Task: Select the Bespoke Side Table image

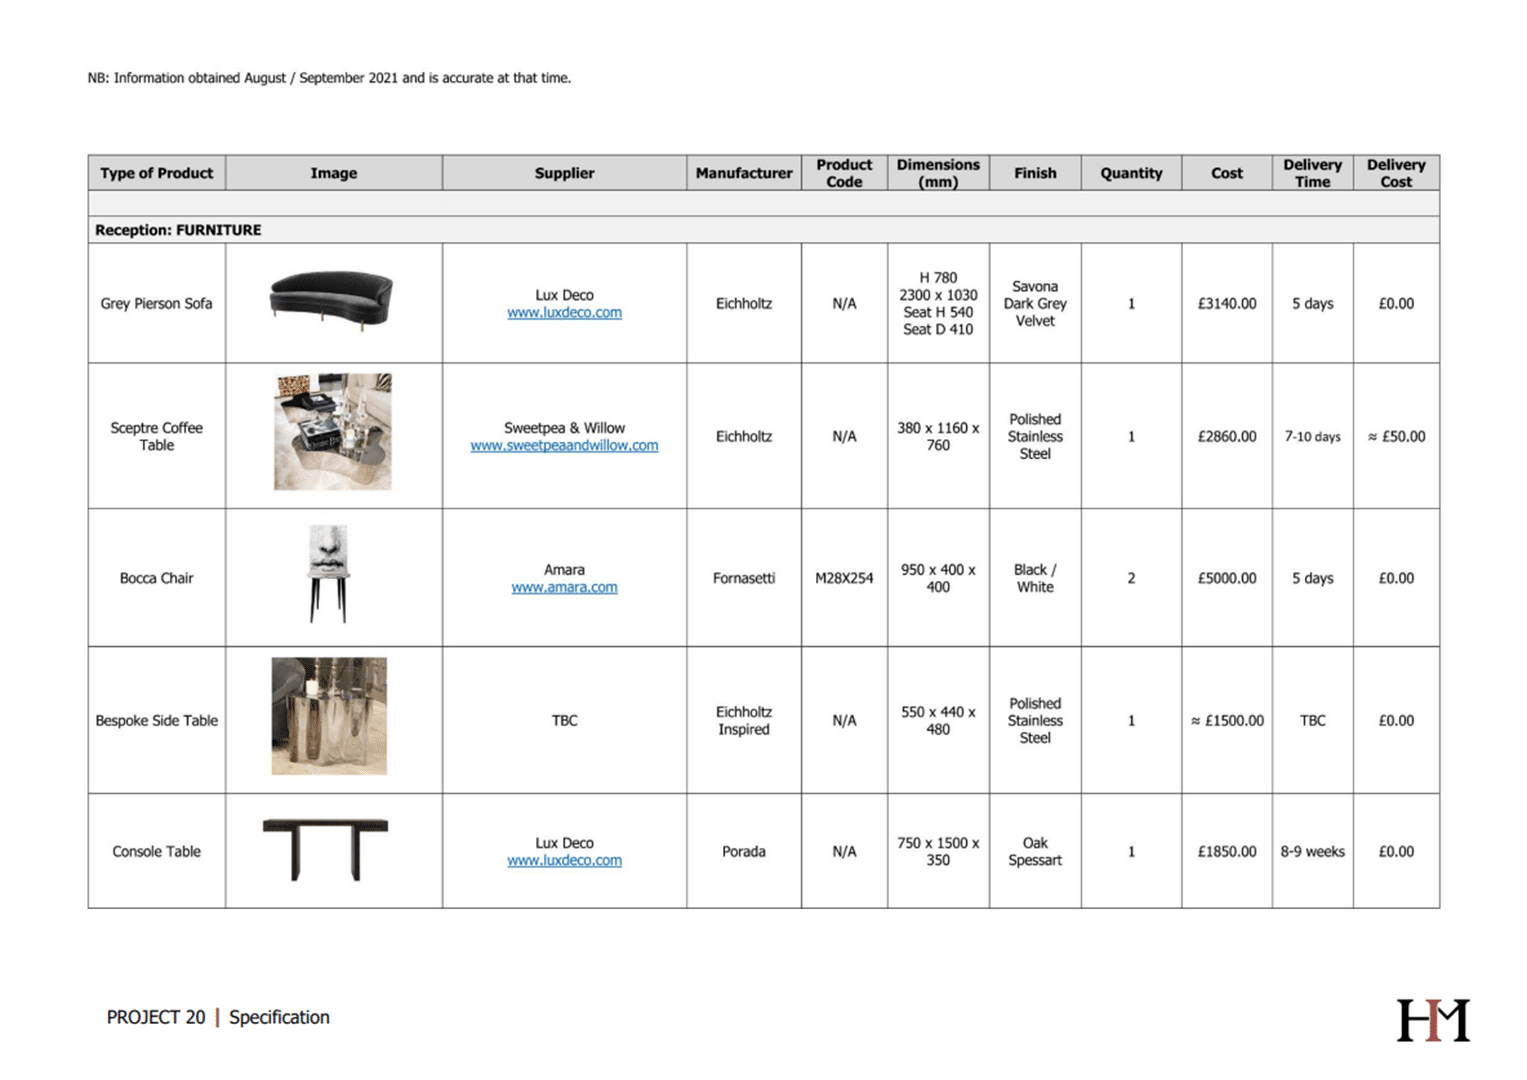Action: click(x=329, y=716)
